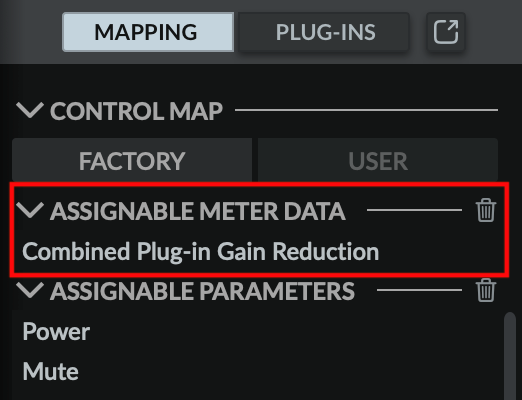This screenshot has height=400, width=522.
Task: Collapse the Control Map section chevron
Action: [30, 110]
